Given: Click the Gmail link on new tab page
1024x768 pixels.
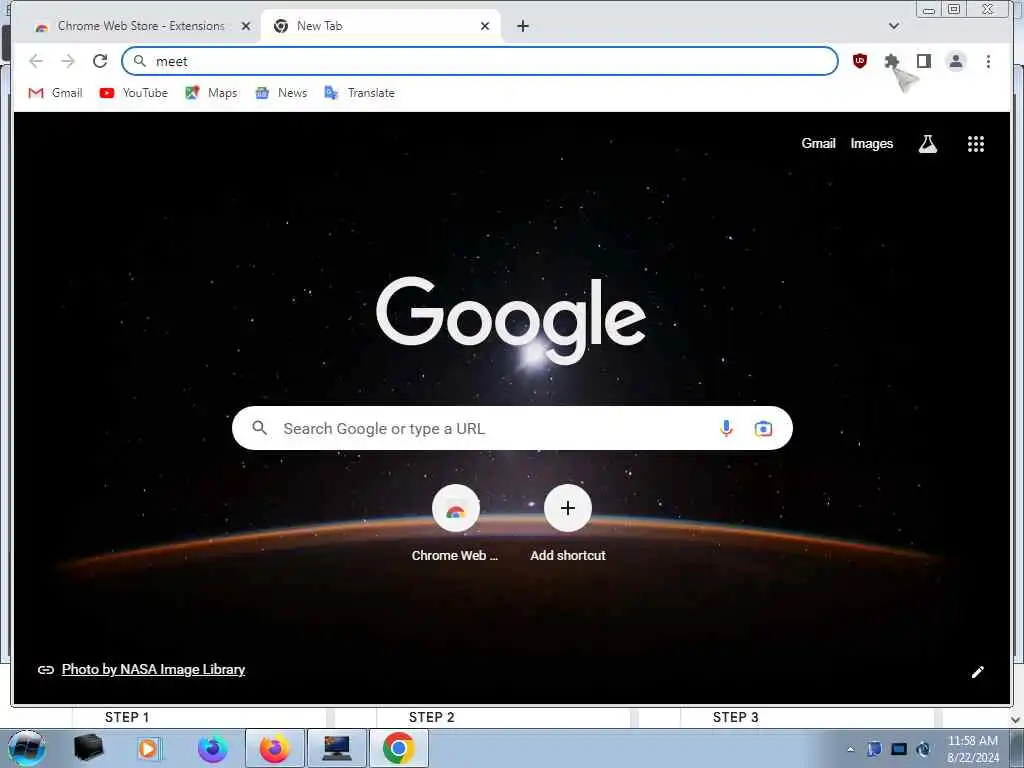Looking at the screenshot, I should pos(818,144).
